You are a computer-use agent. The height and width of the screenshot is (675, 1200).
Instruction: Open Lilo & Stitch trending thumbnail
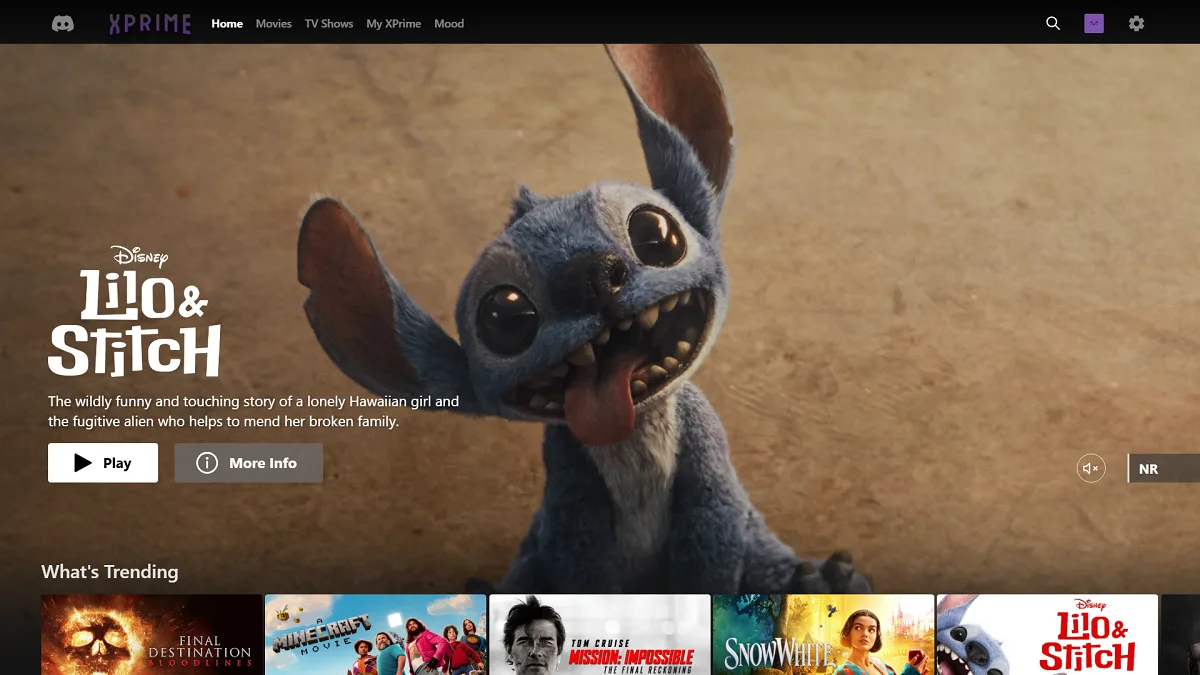pos(1047,635)
